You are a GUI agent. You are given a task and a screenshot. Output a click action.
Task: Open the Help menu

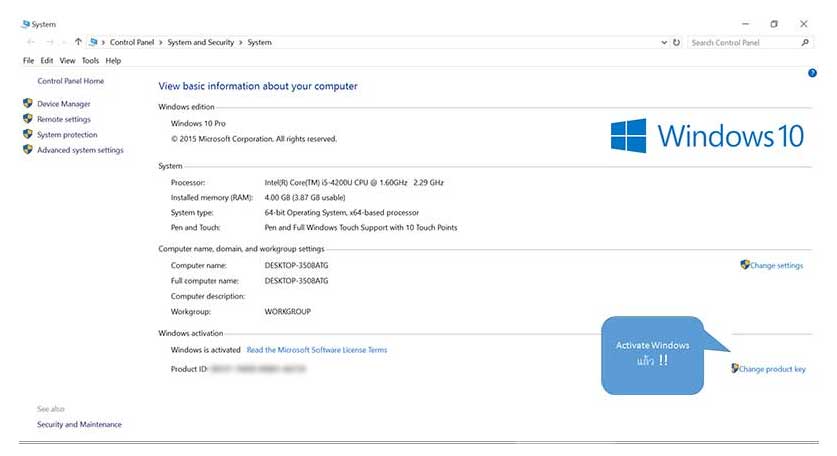113,60
